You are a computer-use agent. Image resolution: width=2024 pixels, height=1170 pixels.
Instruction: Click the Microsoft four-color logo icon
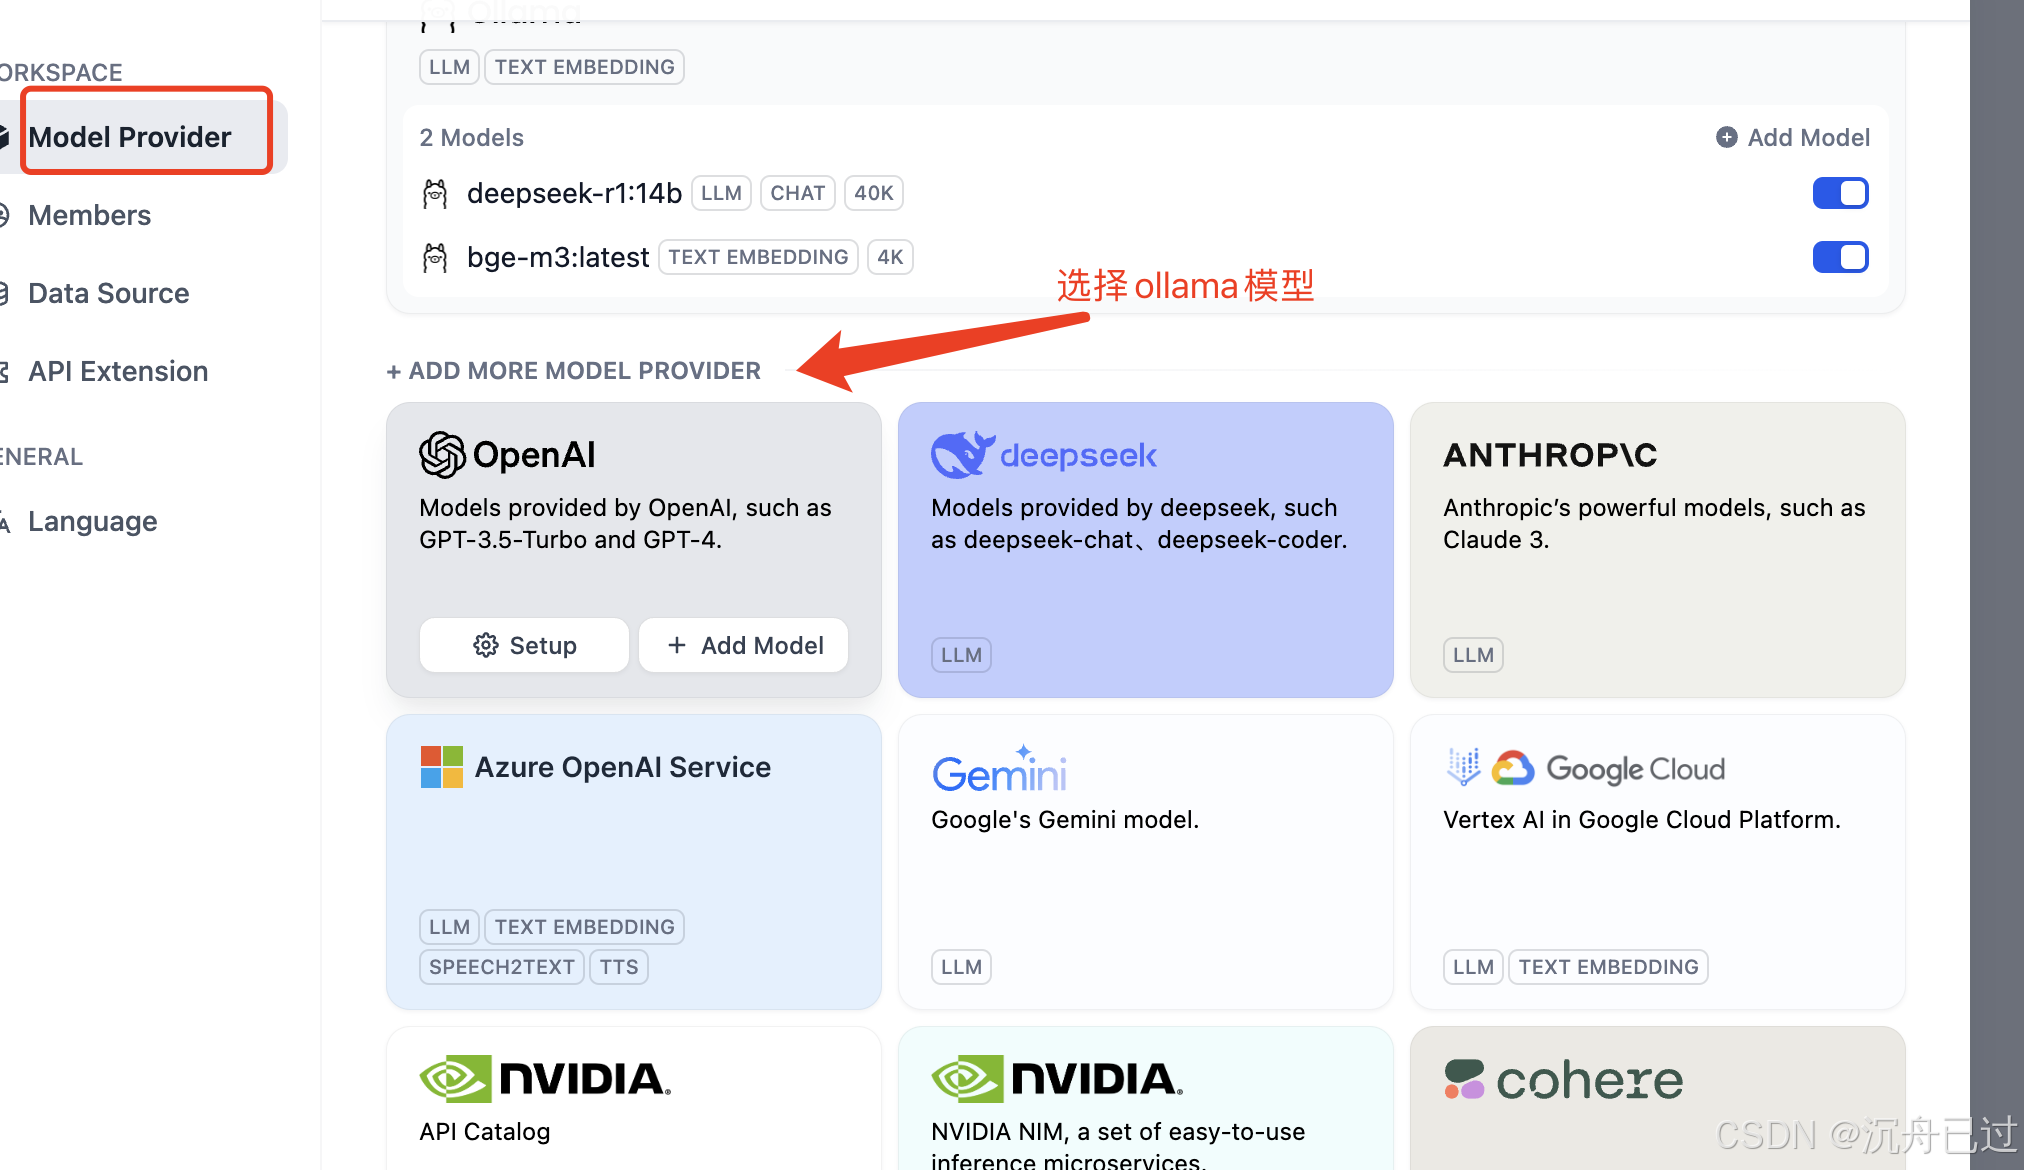tap(442, 767)
